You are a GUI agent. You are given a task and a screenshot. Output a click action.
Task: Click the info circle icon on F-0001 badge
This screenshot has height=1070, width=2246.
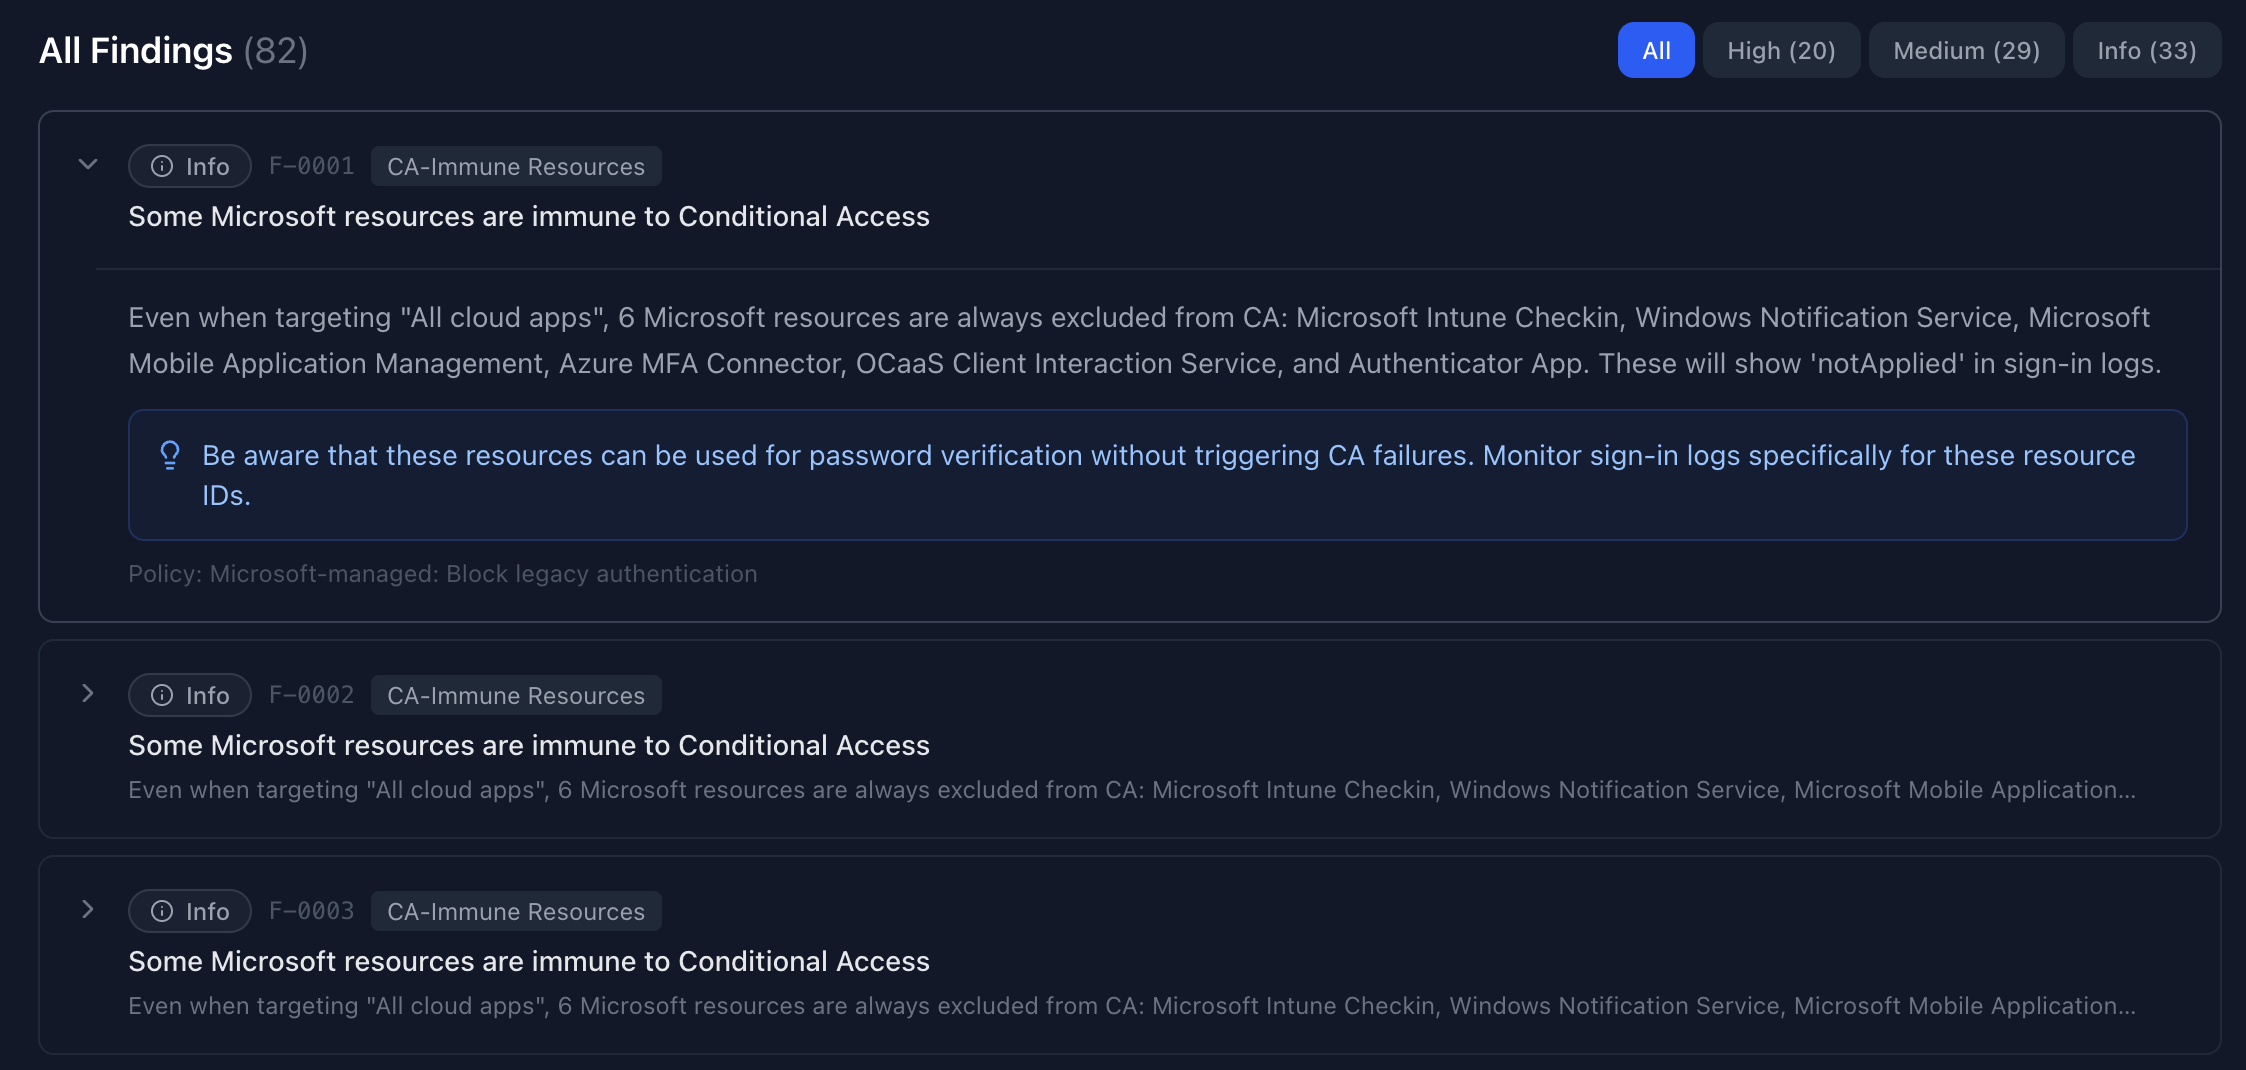162,166
